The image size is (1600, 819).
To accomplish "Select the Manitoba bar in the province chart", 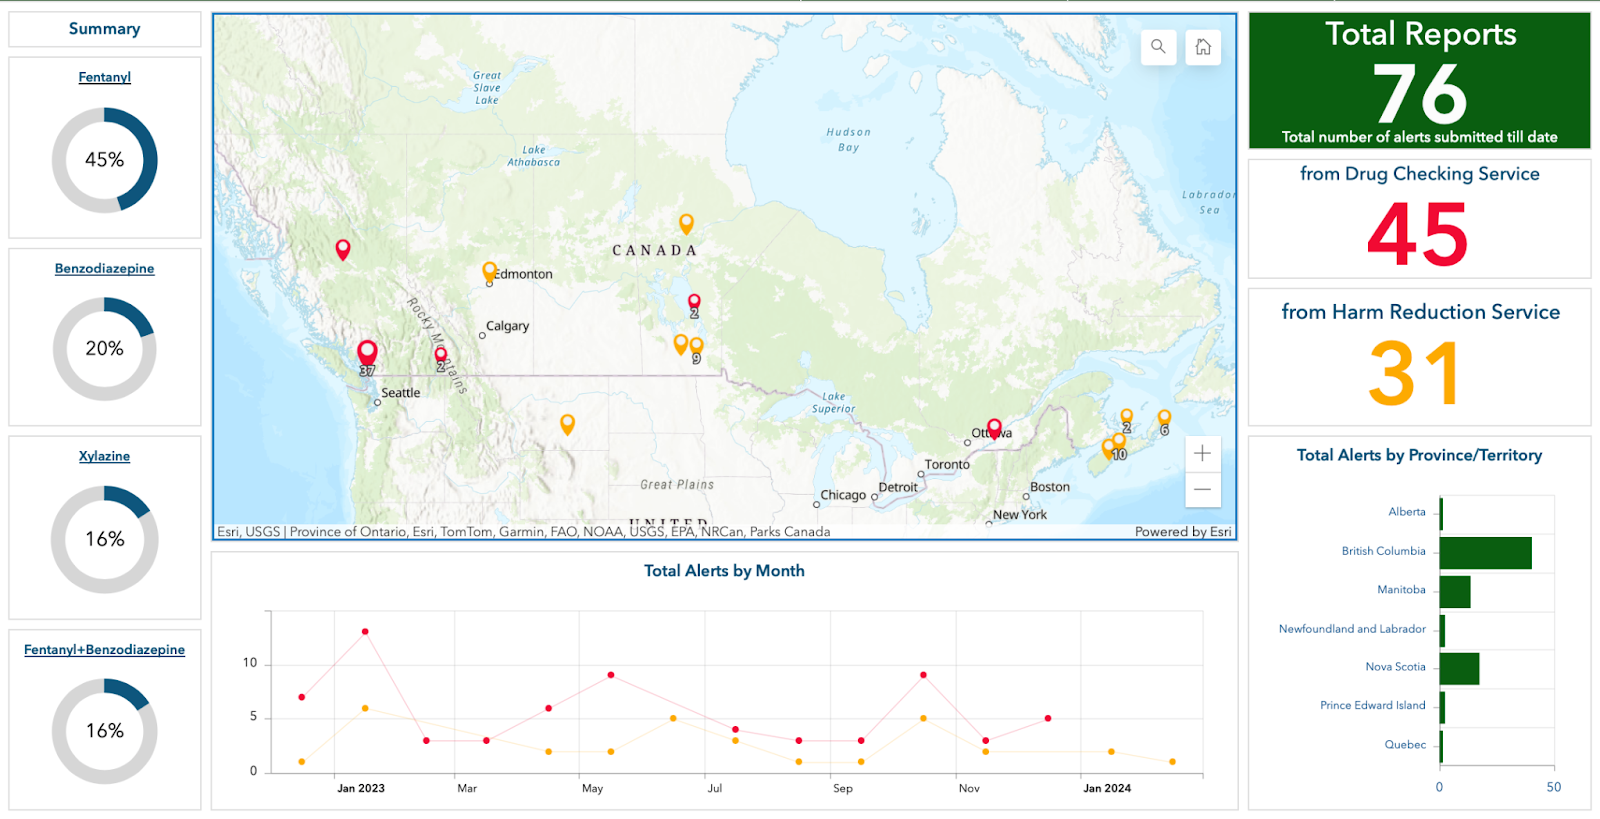I will [1455, 592].
